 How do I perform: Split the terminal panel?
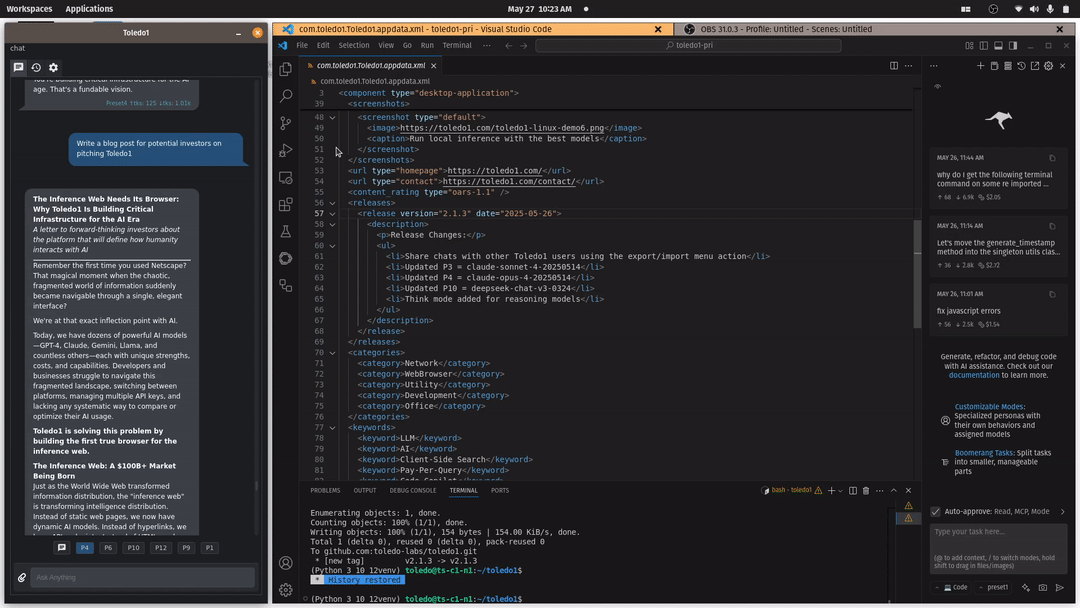(853, 490)
